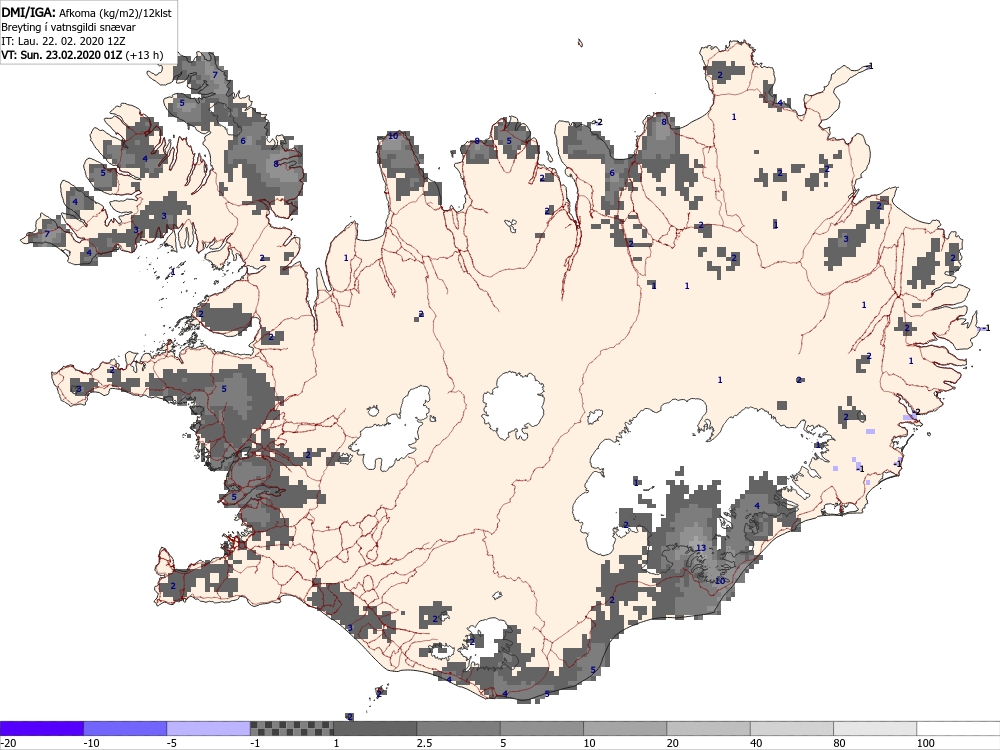Click the "13" snow value label on the map
Viewport: 1000px width, 750px height.
click(701, 548)
